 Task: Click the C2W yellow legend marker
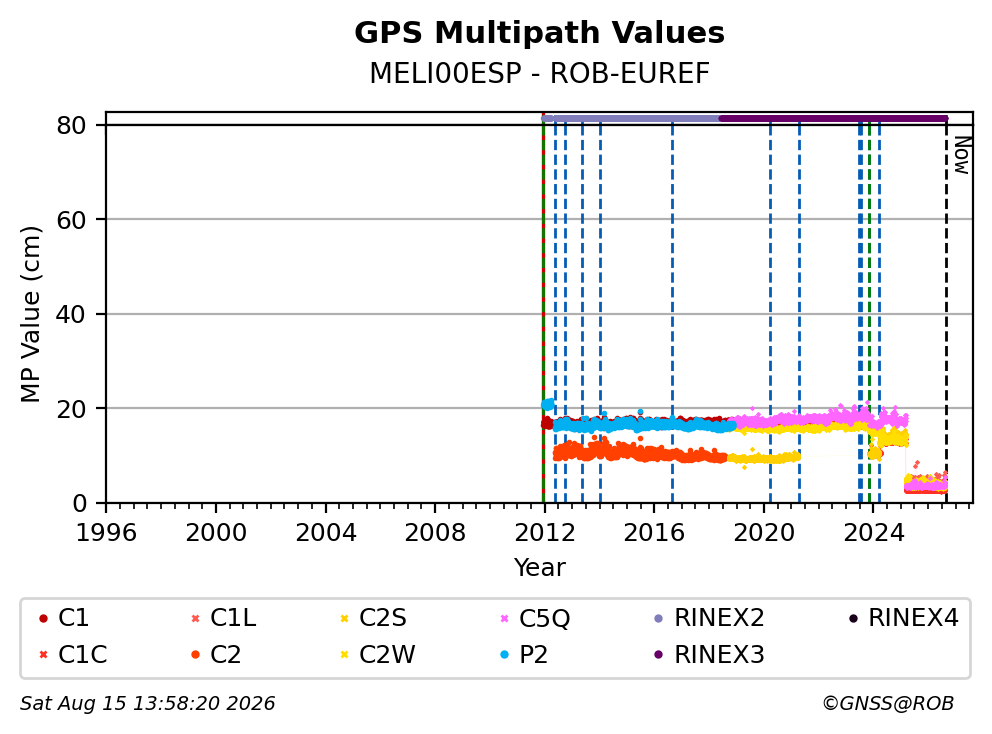click(x=345, y=654)
